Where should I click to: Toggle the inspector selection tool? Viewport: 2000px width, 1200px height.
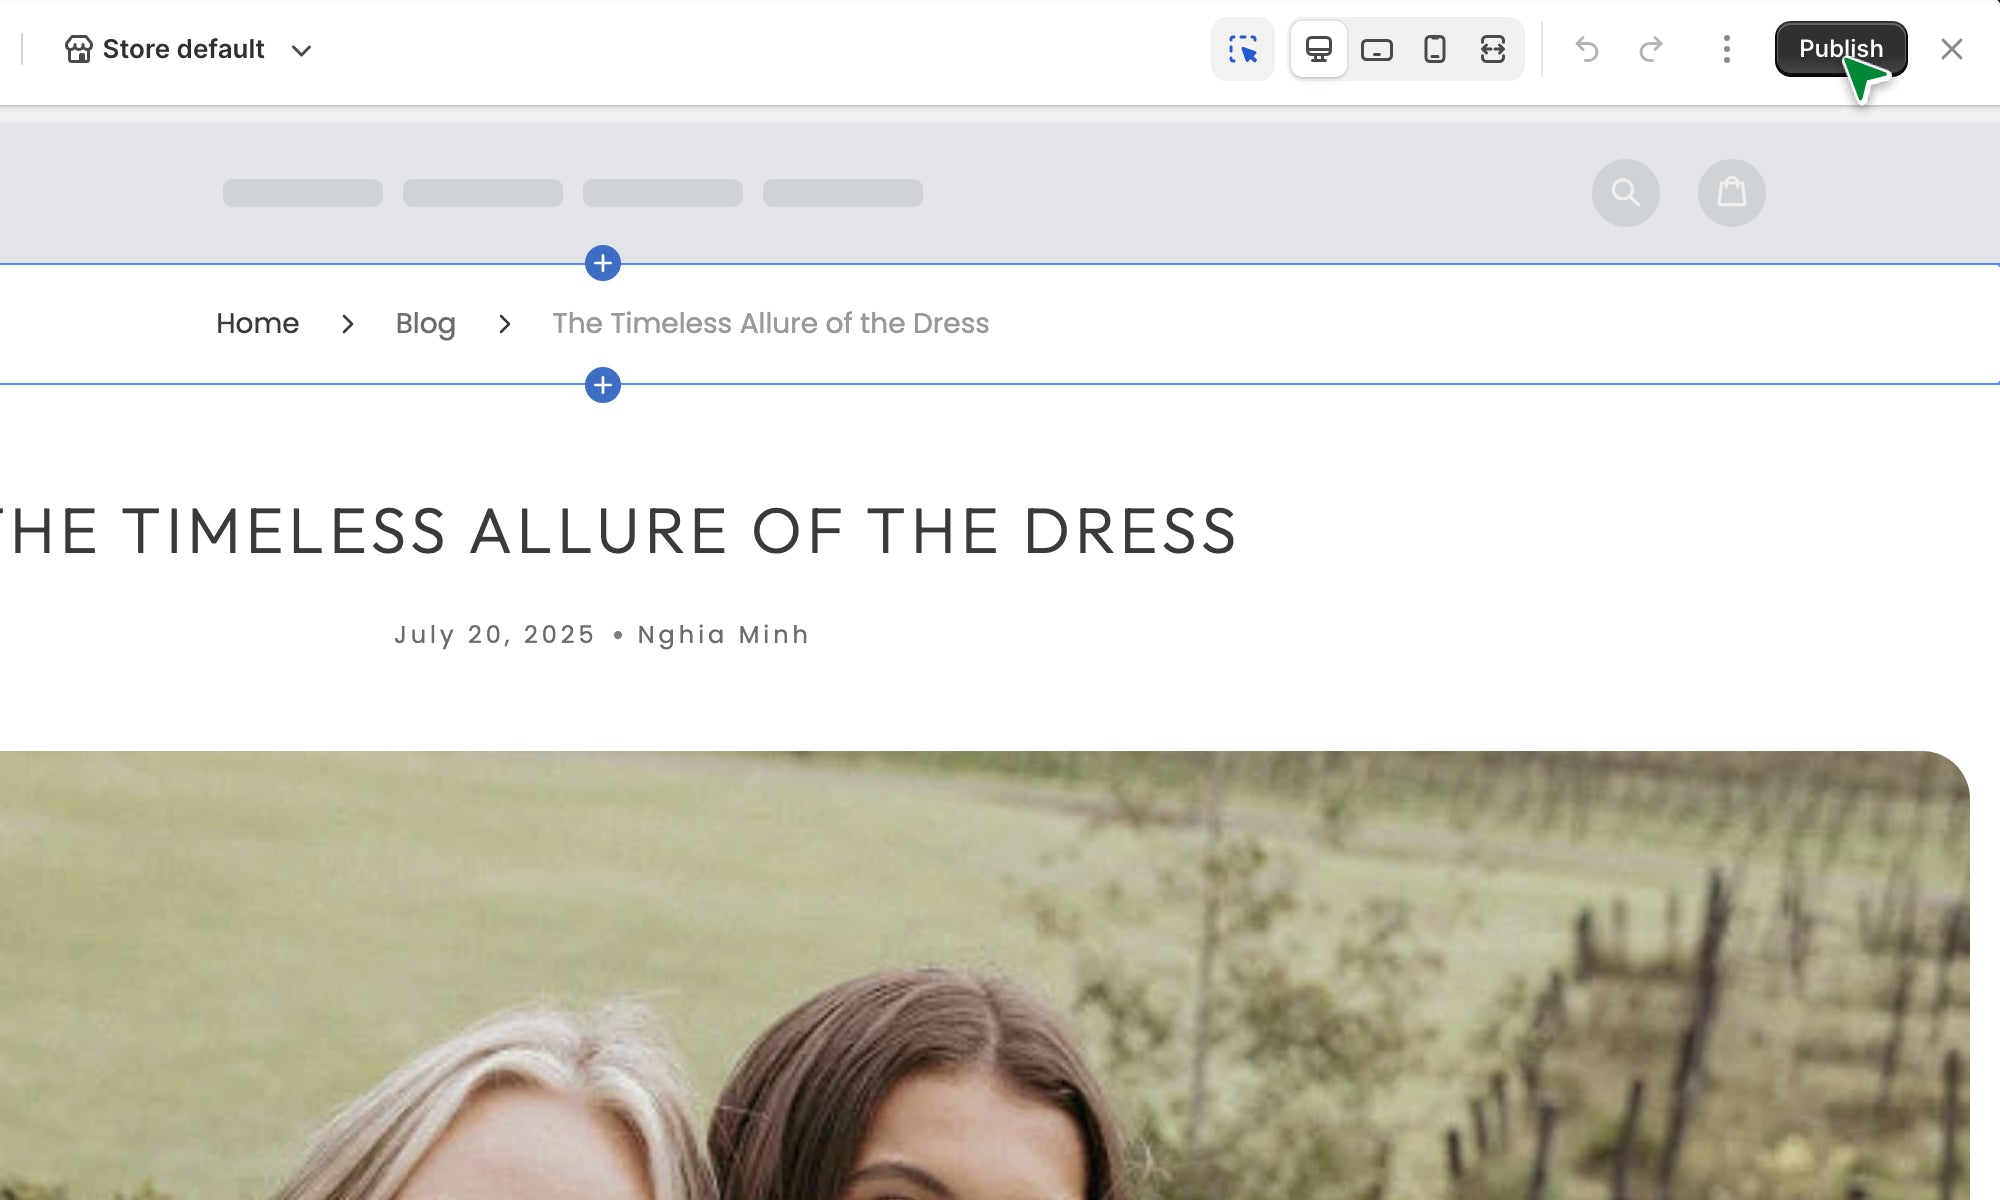[x=1242, y=49]
